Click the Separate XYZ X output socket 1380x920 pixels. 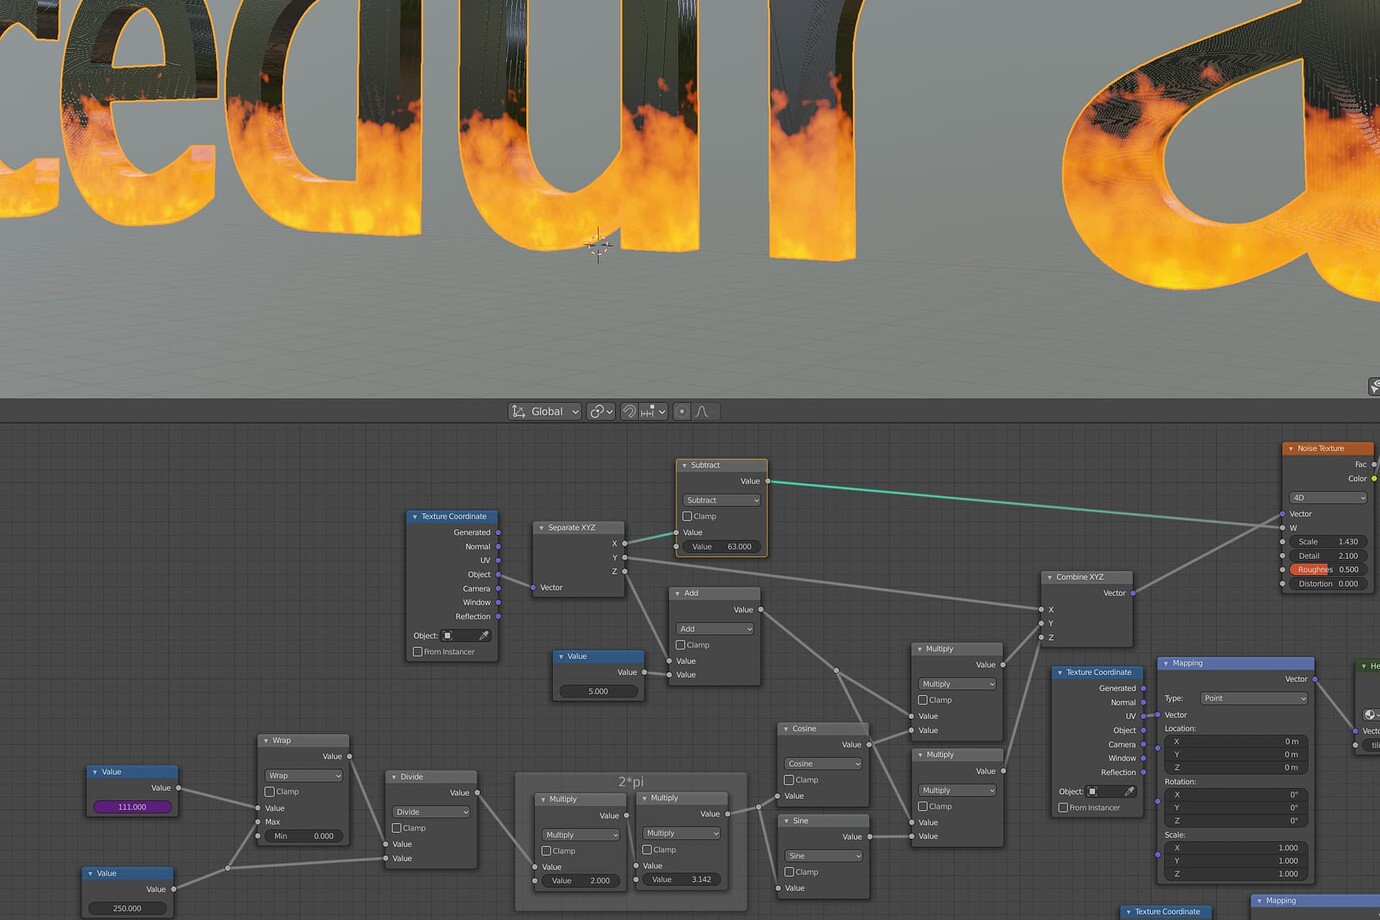click(x=625, y=543)
